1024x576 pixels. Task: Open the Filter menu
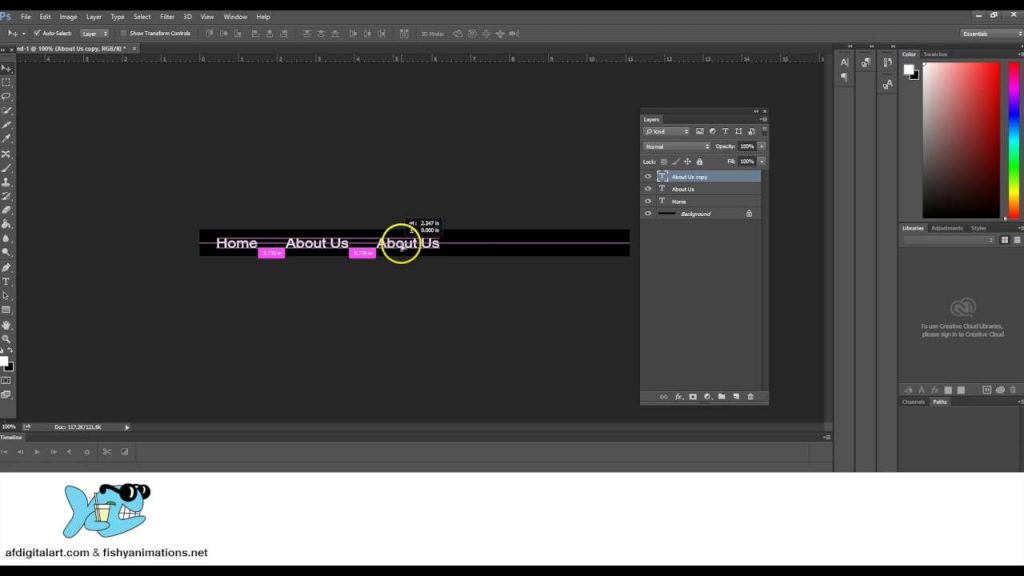pyautogui.click(x=167, y=16)
